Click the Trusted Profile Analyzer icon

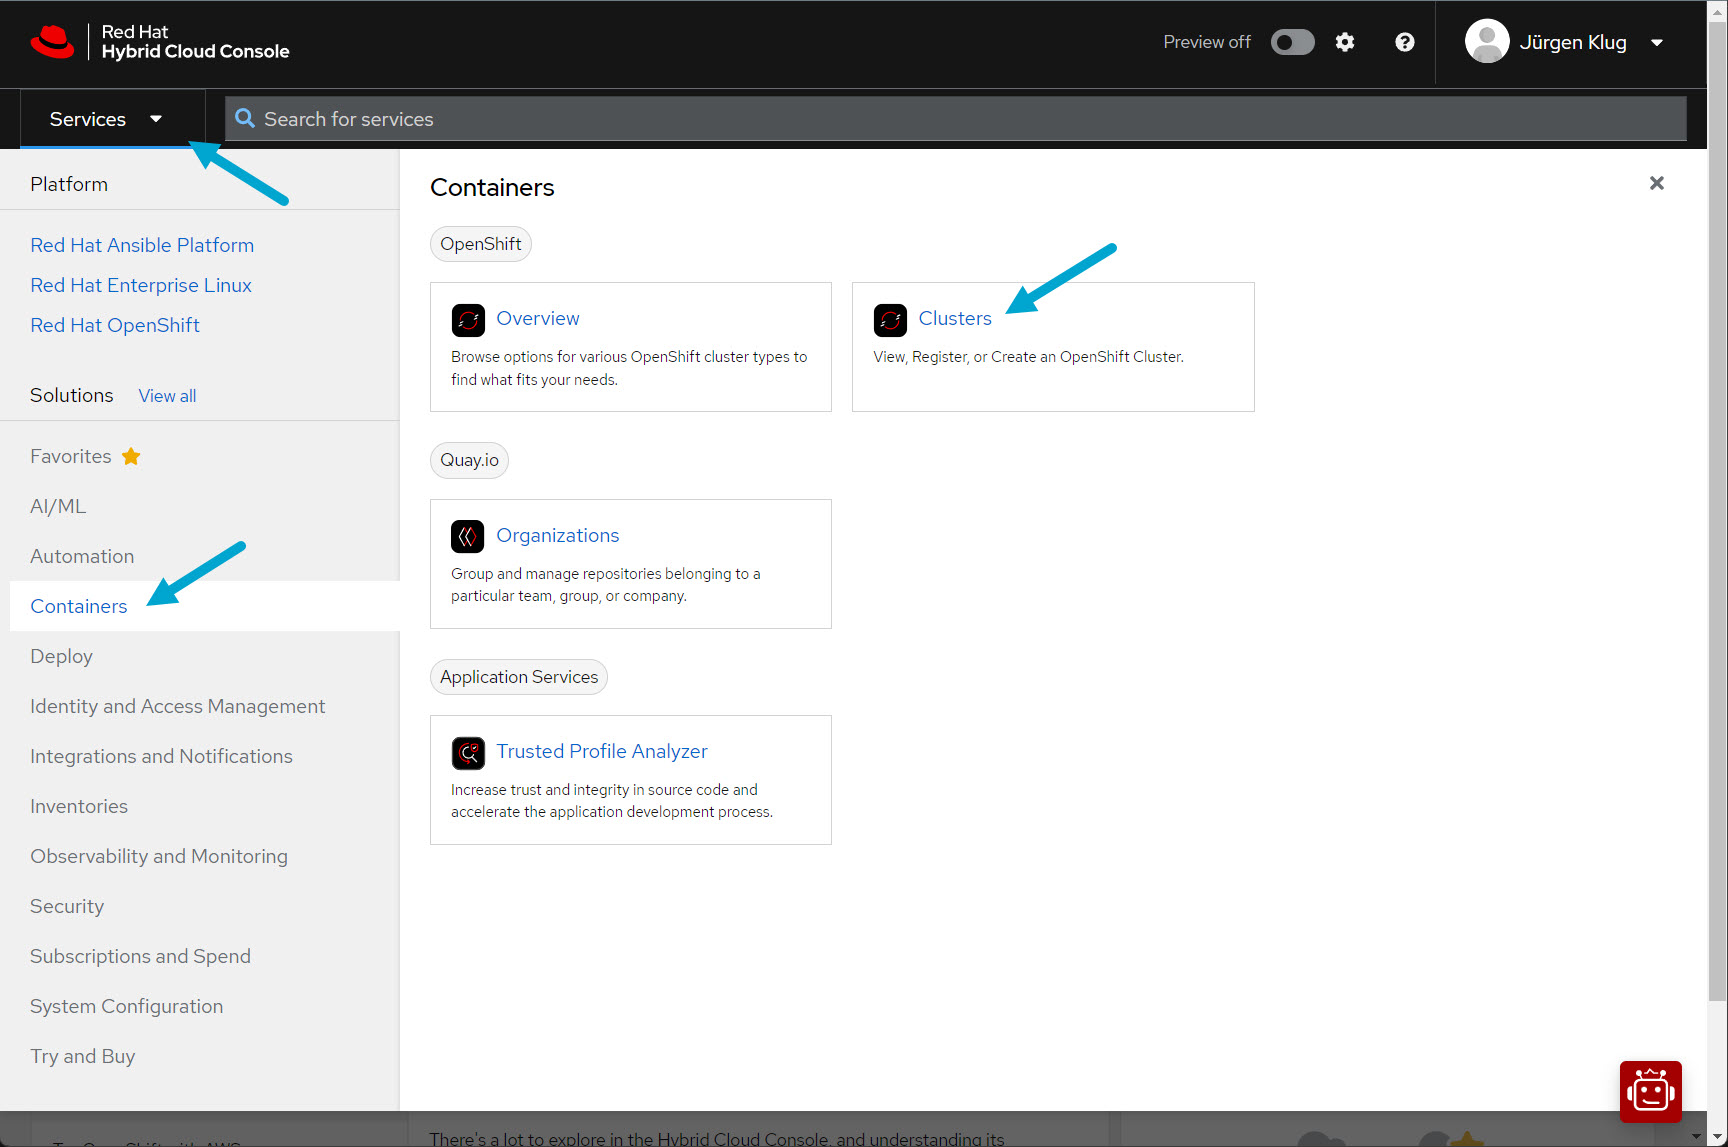coord(468,753)
